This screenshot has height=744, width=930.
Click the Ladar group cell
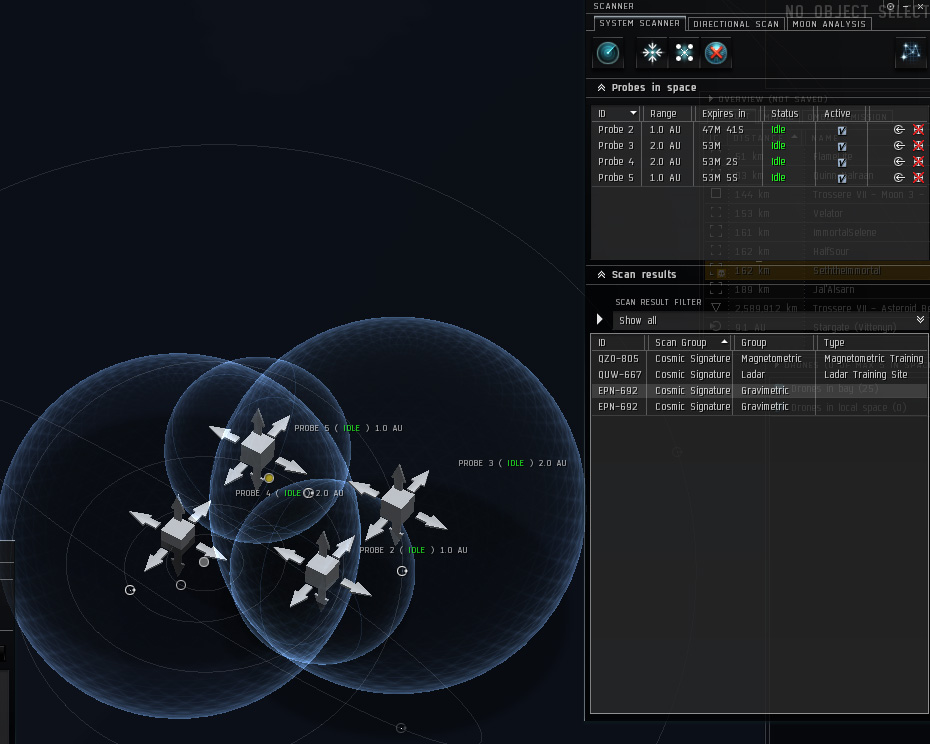tap(753, 374)
